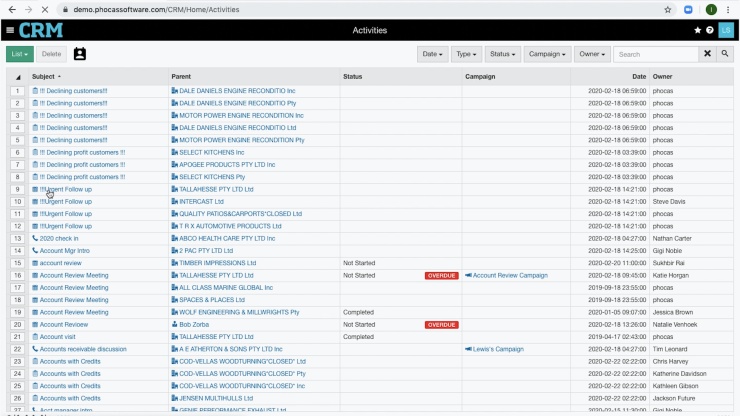Open the Status filter dropdown
The image size is (740, 416).
502,54
